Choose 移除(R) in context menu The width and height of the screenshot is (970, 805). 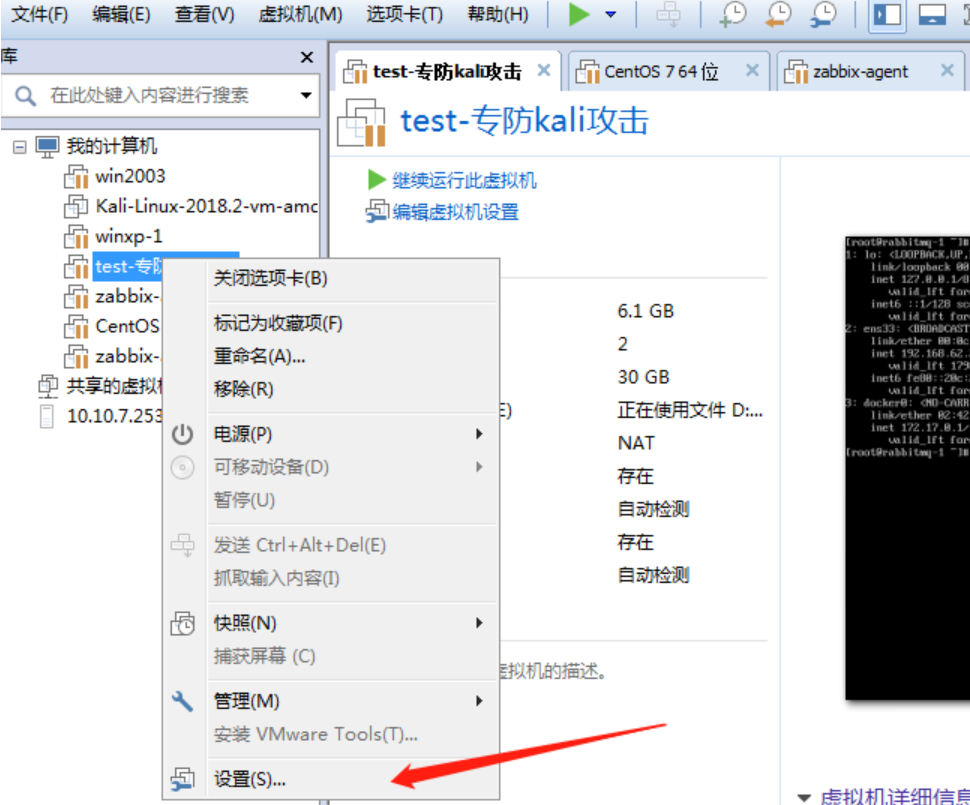click(353, 389)
